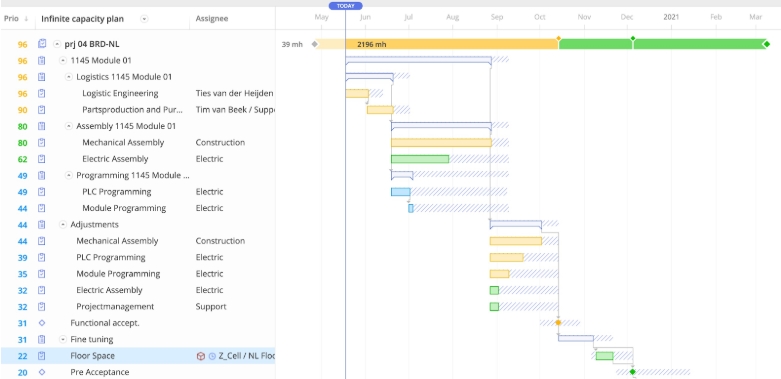
Task: Click TODAY marker button
Action: point(346,6)
